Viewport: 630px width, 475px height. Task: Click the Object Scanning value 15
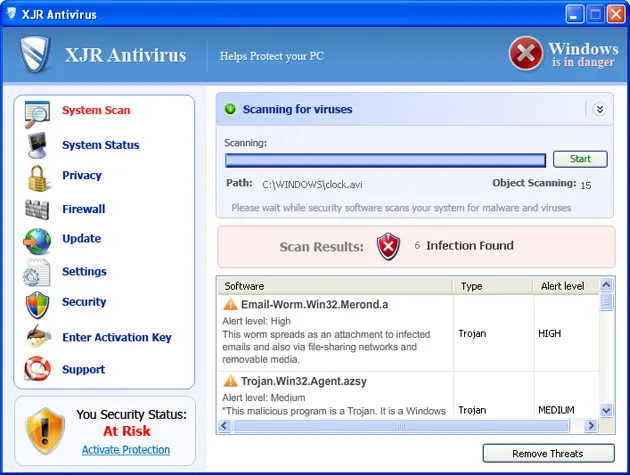(x=586, y=185)
